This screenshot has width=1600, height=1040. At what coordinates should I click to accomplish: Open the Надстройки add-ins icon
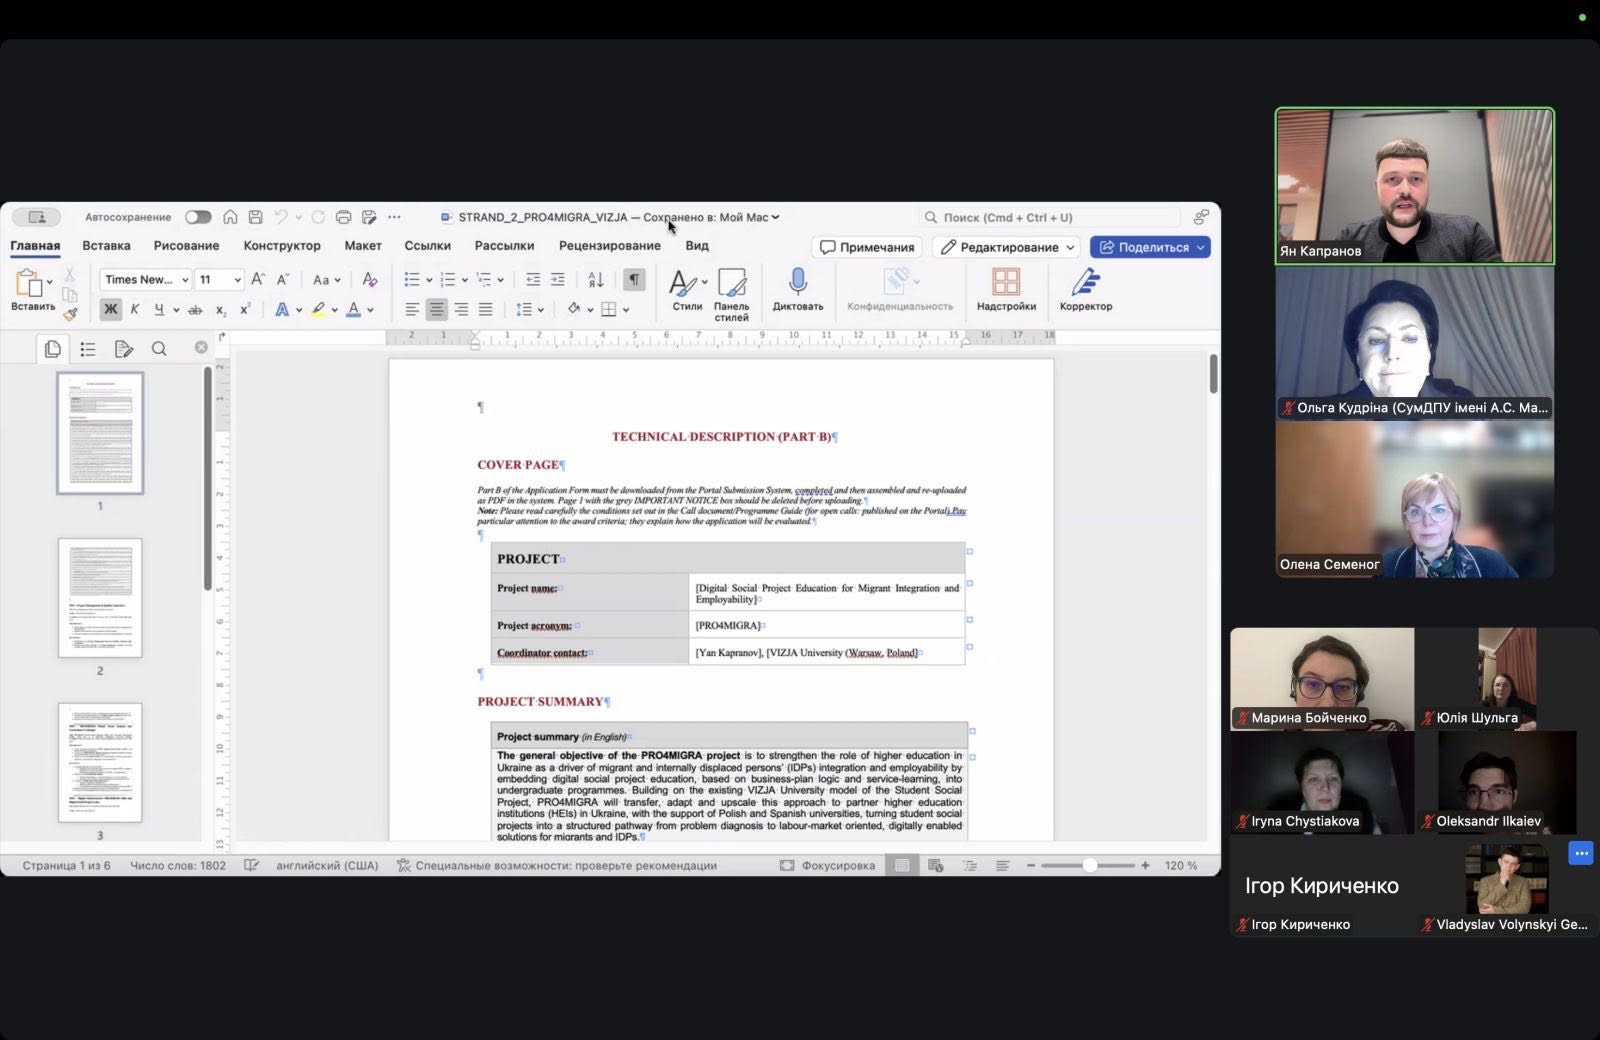(x=1006, y=289)
